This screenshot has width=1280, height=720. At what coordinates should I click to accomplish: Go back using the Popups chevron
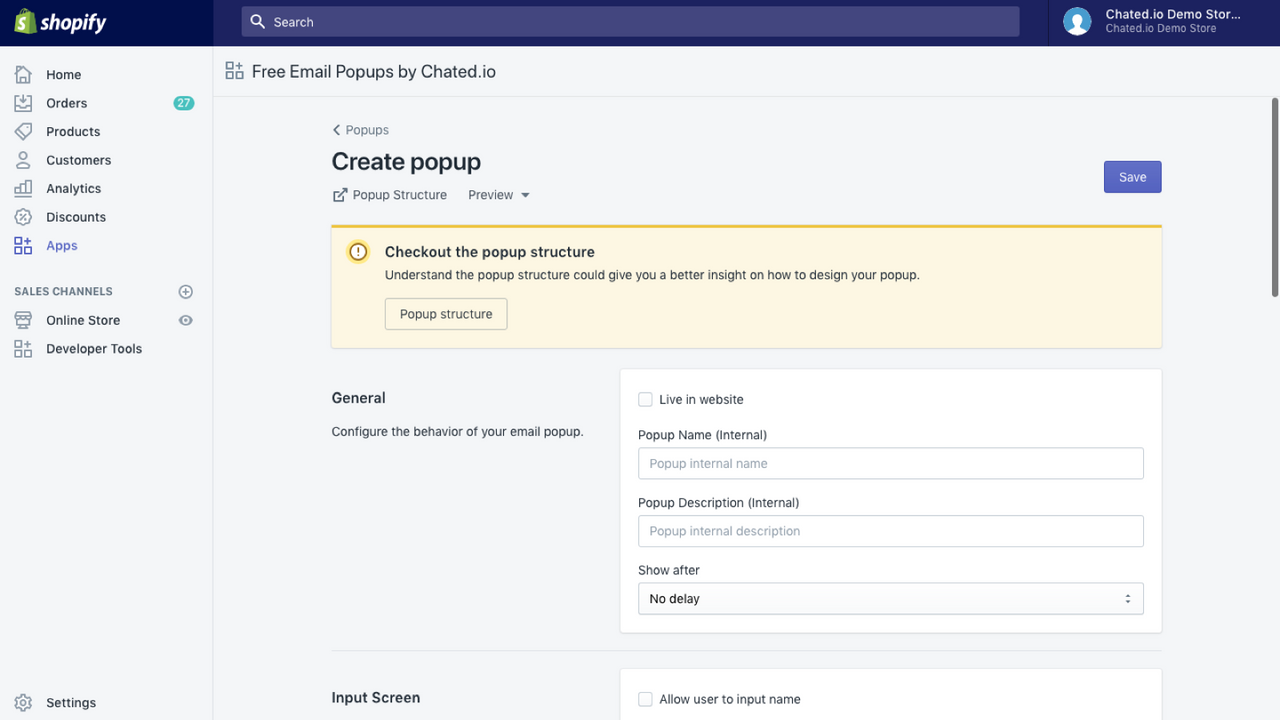[x=336, y=129]
